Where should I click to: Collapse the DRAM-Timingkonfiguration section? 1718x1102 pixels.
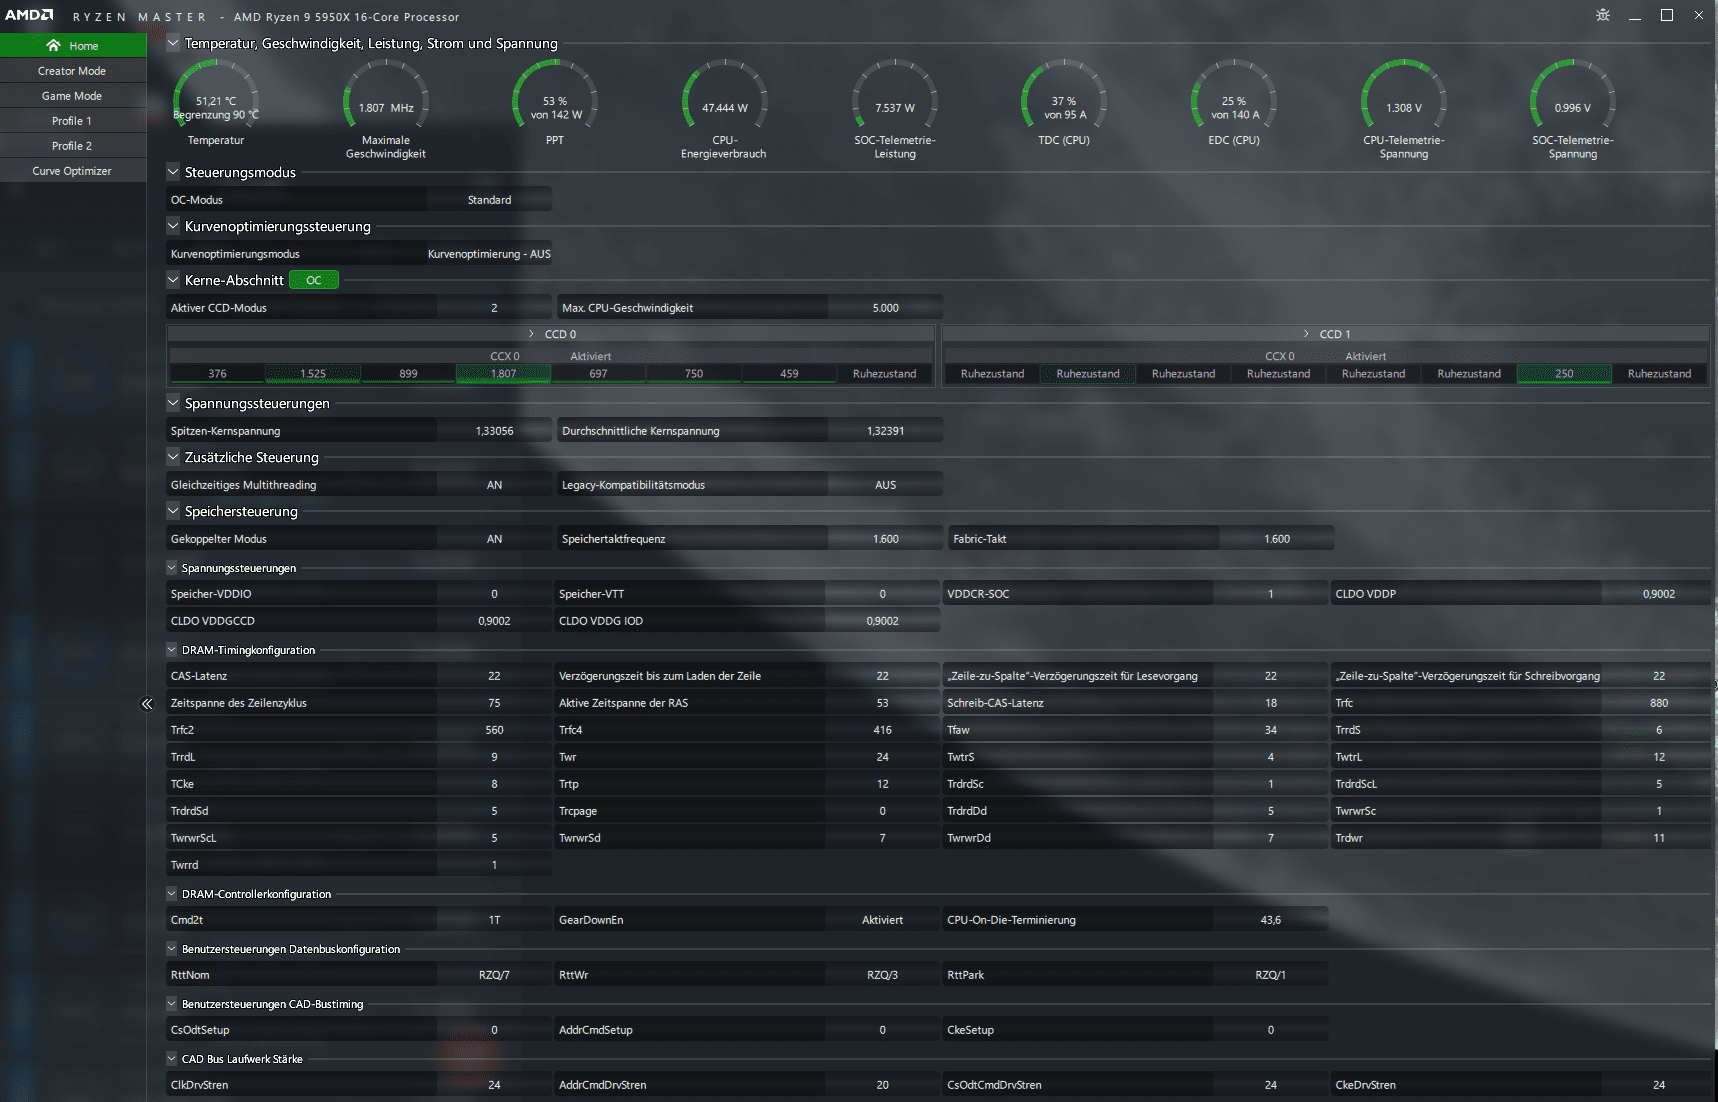[172, 650]
